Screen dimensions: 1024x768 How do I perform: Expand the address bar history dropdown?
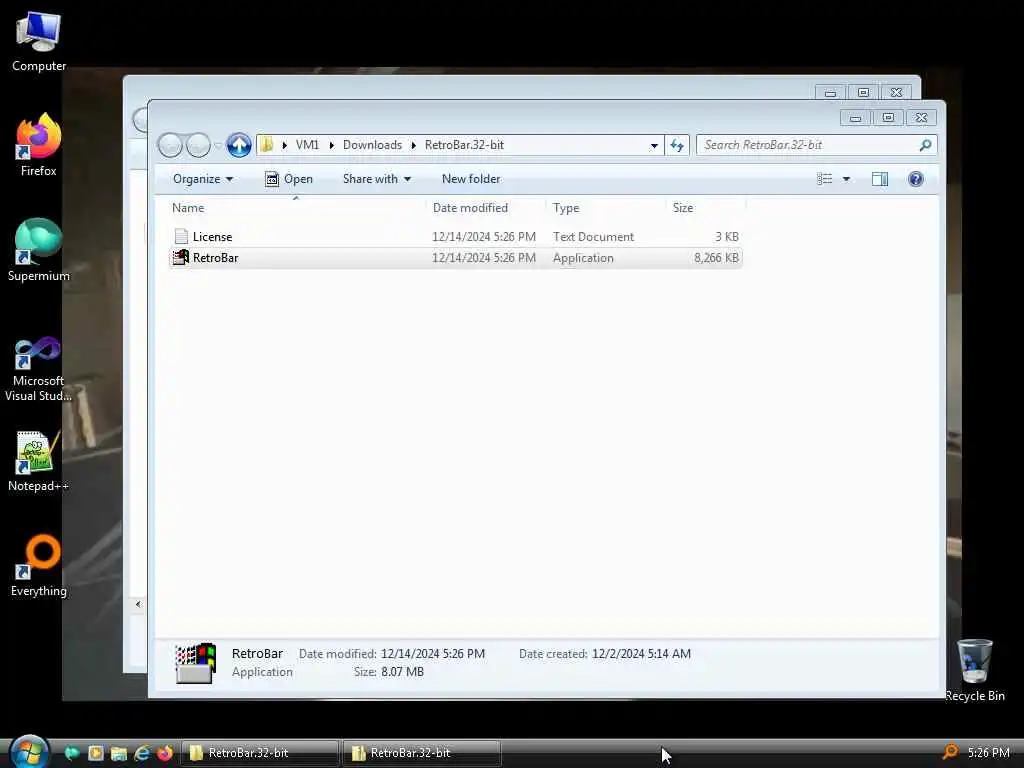tap(654, 146)
